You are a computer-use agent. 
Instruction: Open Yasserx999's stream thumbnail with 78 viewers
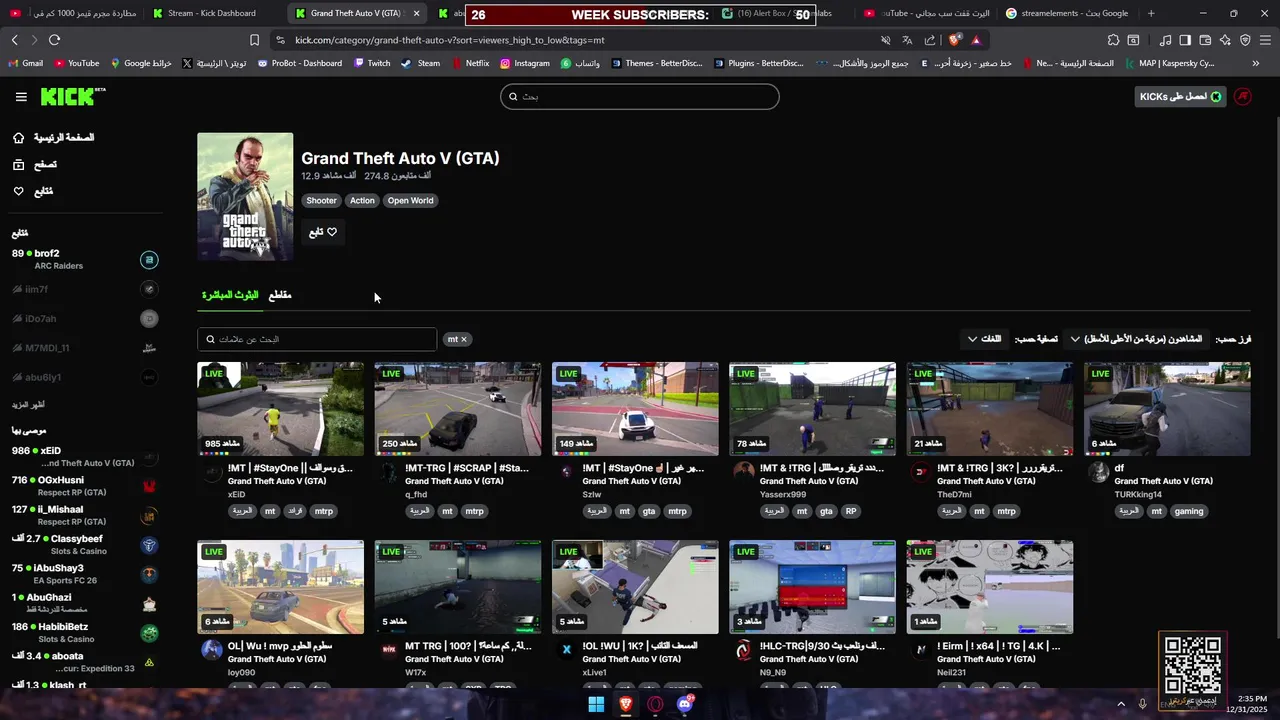[x=812, y=408]
